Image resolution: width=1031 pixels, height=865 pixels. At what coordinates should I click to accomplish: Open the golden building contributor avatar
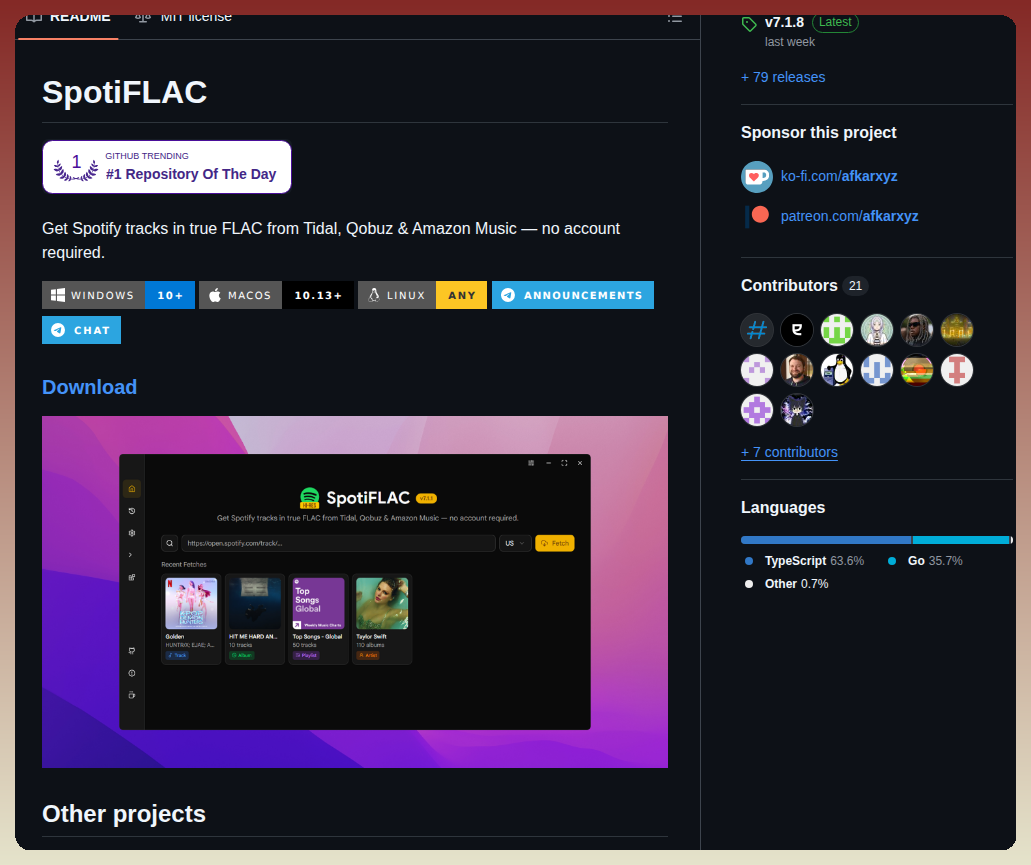pos(957,330)
